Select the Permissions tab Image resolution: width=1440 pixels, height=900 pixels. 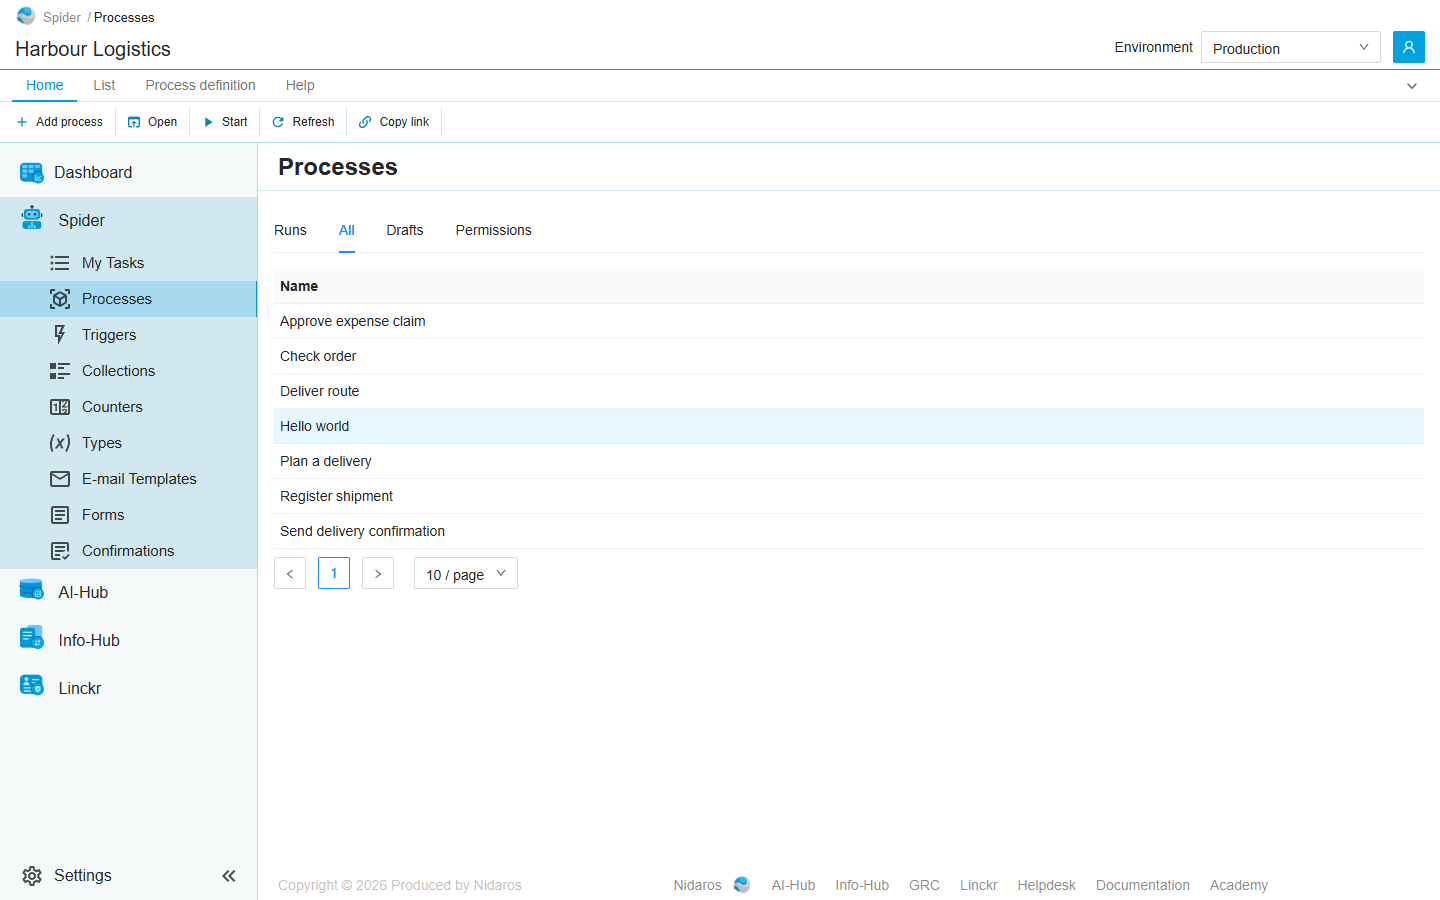coord(493,230)
